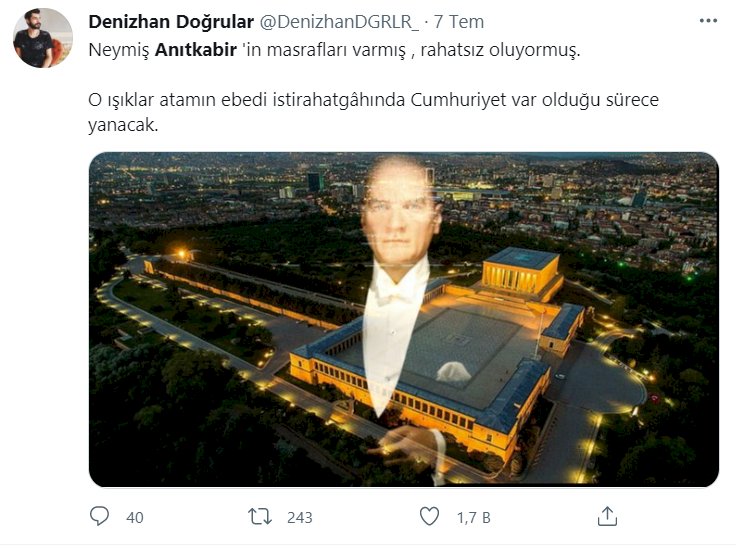Click the word yanacak in the tweet
Image resolution: width=736 pixels, height=551 pixels.
tap(121, 125)
